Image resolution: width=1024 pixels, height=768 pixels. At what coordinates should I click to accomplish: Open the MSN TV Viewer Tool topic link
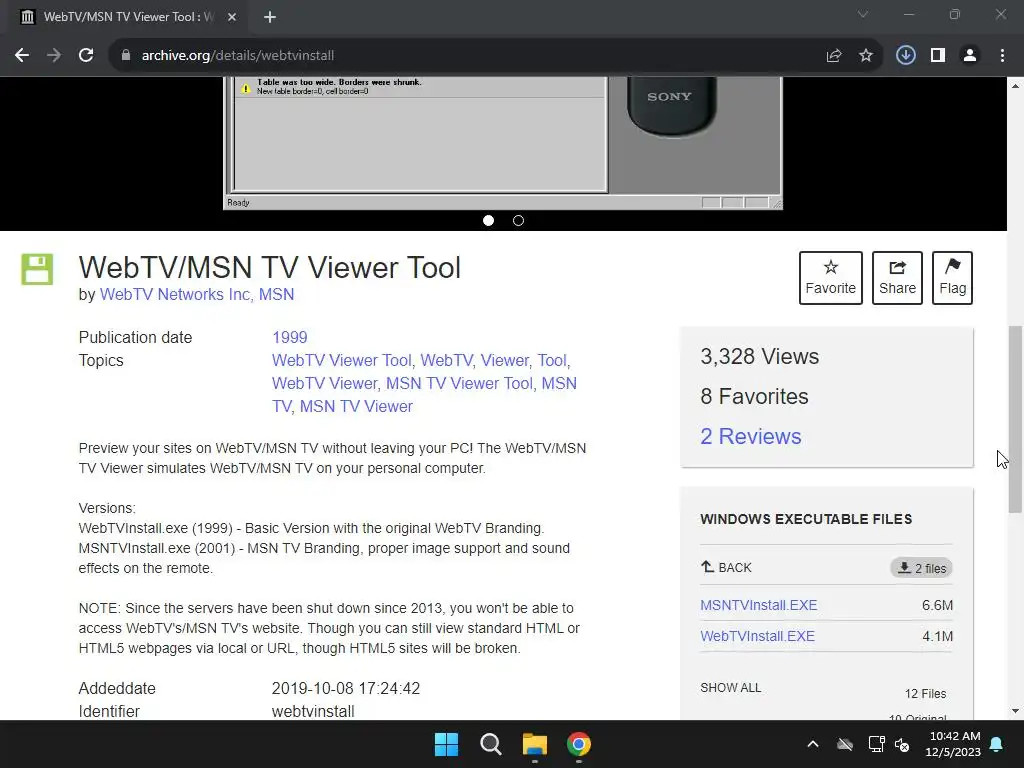pos(459,383)
